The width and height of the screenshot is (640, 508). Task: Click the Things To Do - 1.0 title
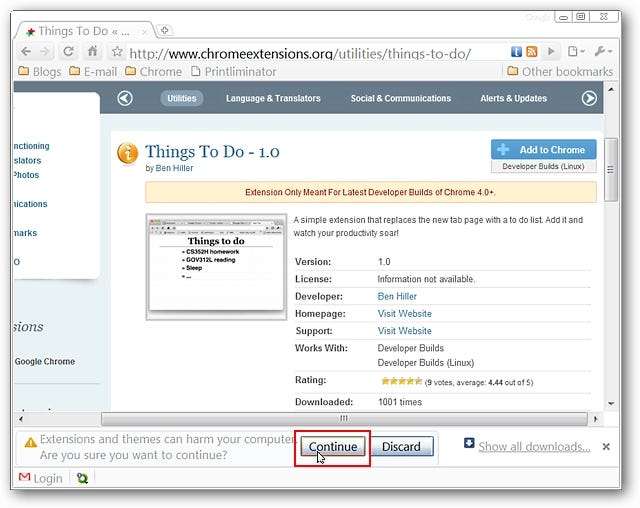[x=212, y=152]
